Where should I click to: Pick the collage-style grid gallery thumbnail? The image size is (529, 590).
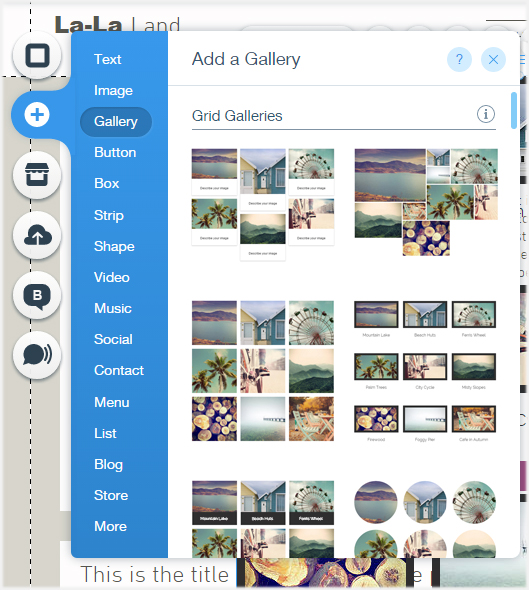click(426, 202)
